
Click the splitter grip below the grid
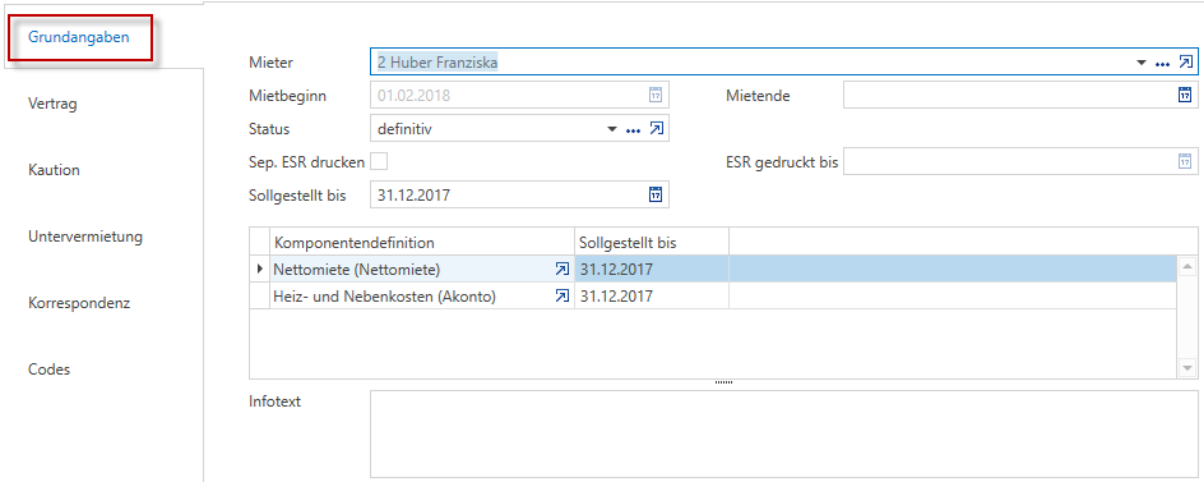(x=724, y=383)
